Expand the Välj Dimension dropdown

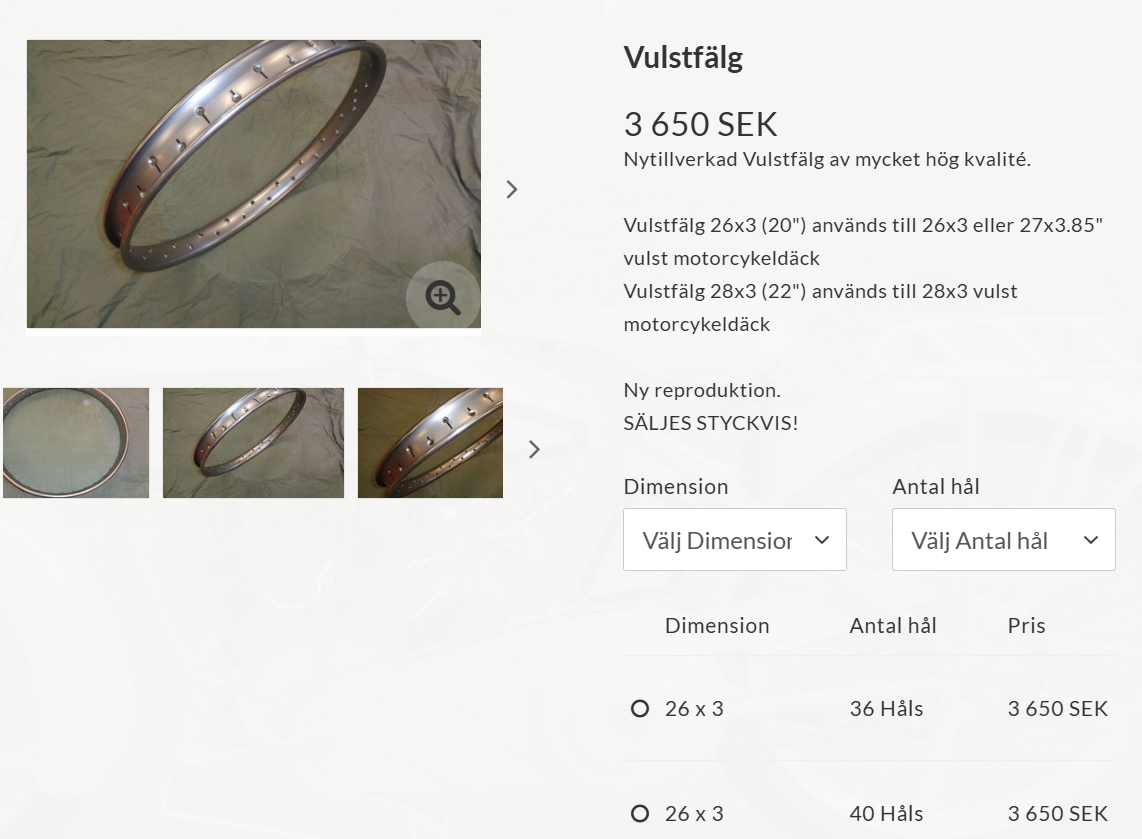tap(735, 540)
